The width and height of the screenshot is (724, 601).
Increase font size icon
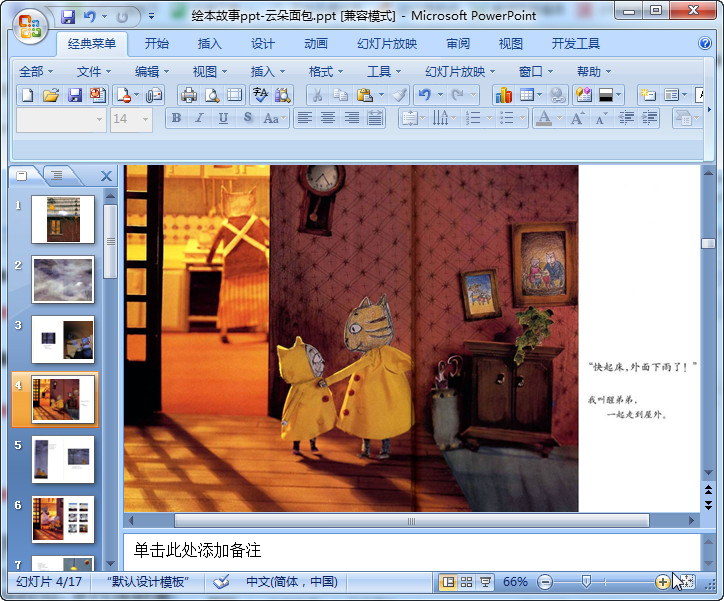[578, 118]
